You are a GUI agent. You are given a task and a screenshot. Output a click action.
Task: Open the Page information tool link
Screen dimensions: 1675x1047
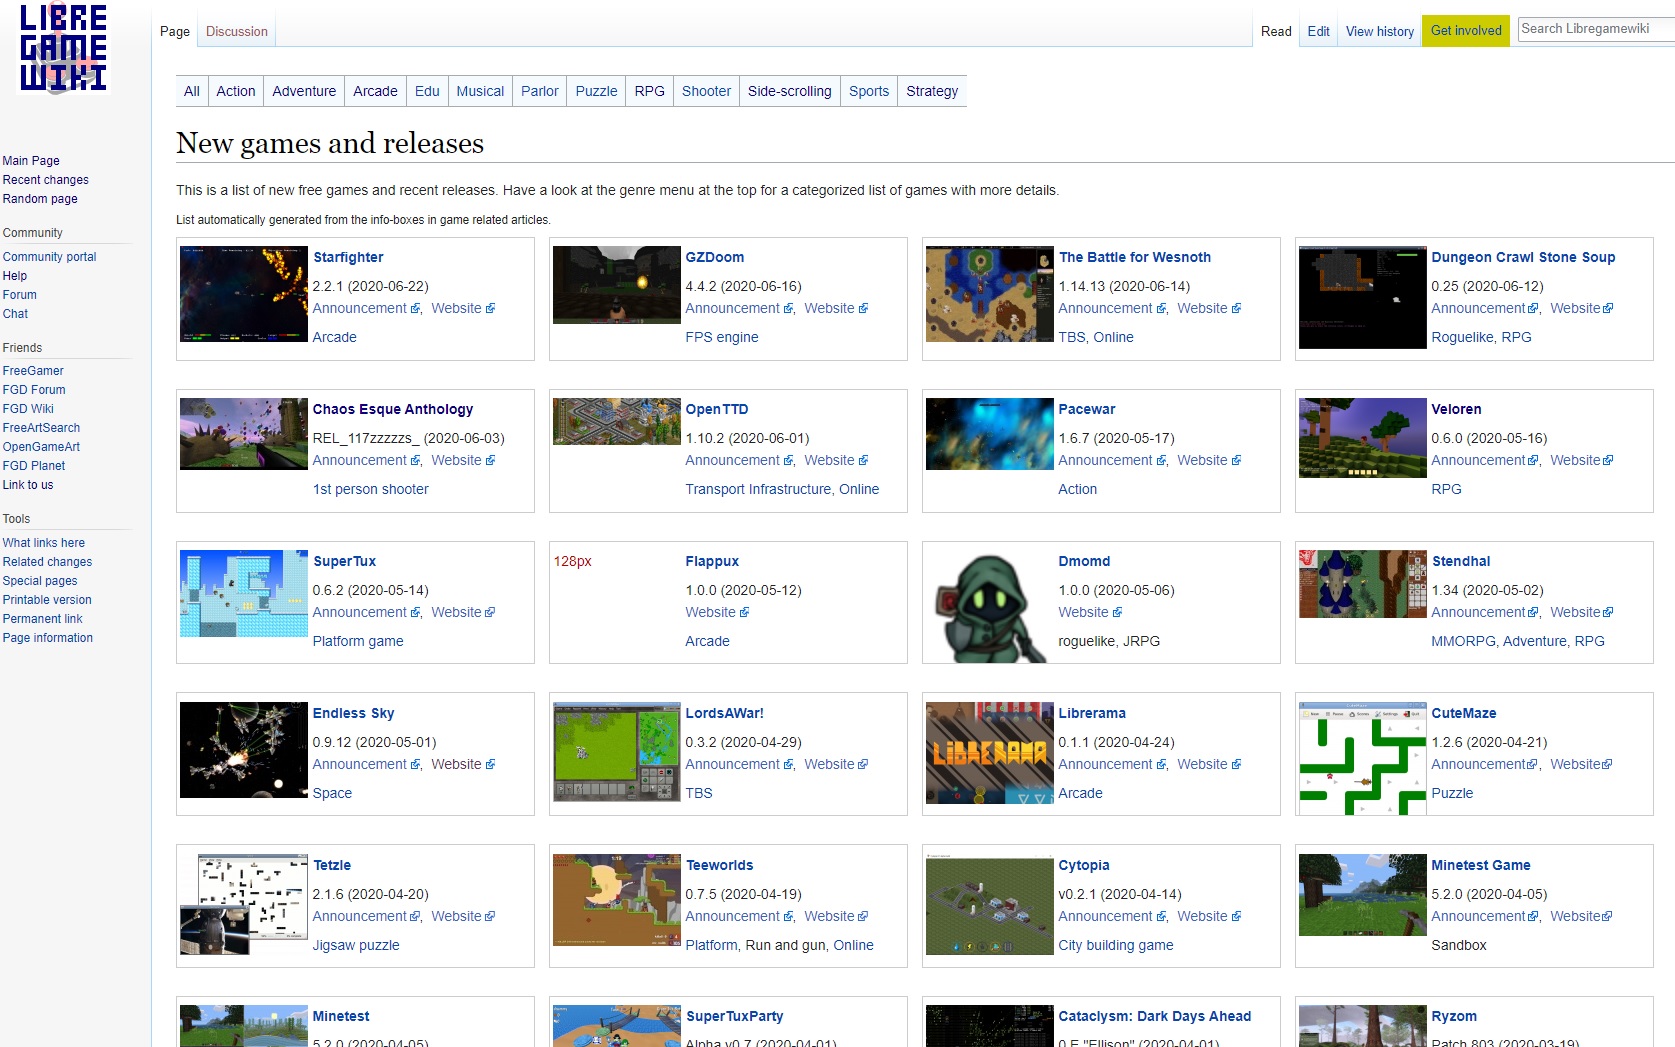pos(47,638)
